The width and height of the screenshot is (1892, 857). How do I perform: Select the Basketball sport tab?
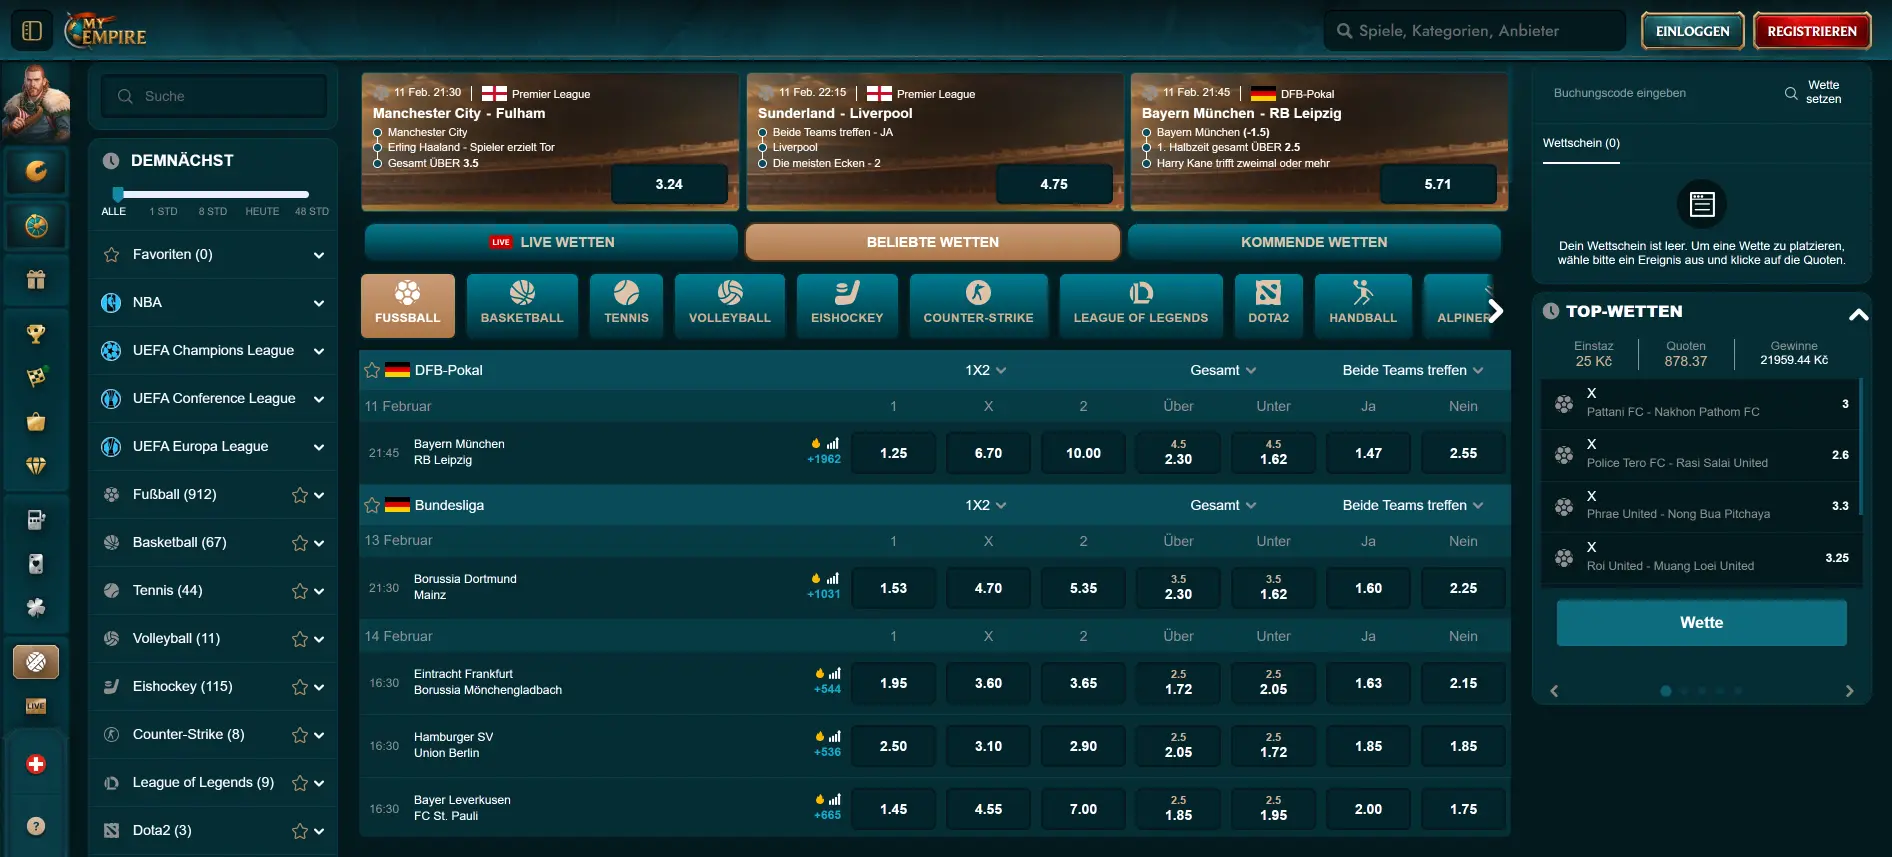click(x=522, y=305)
